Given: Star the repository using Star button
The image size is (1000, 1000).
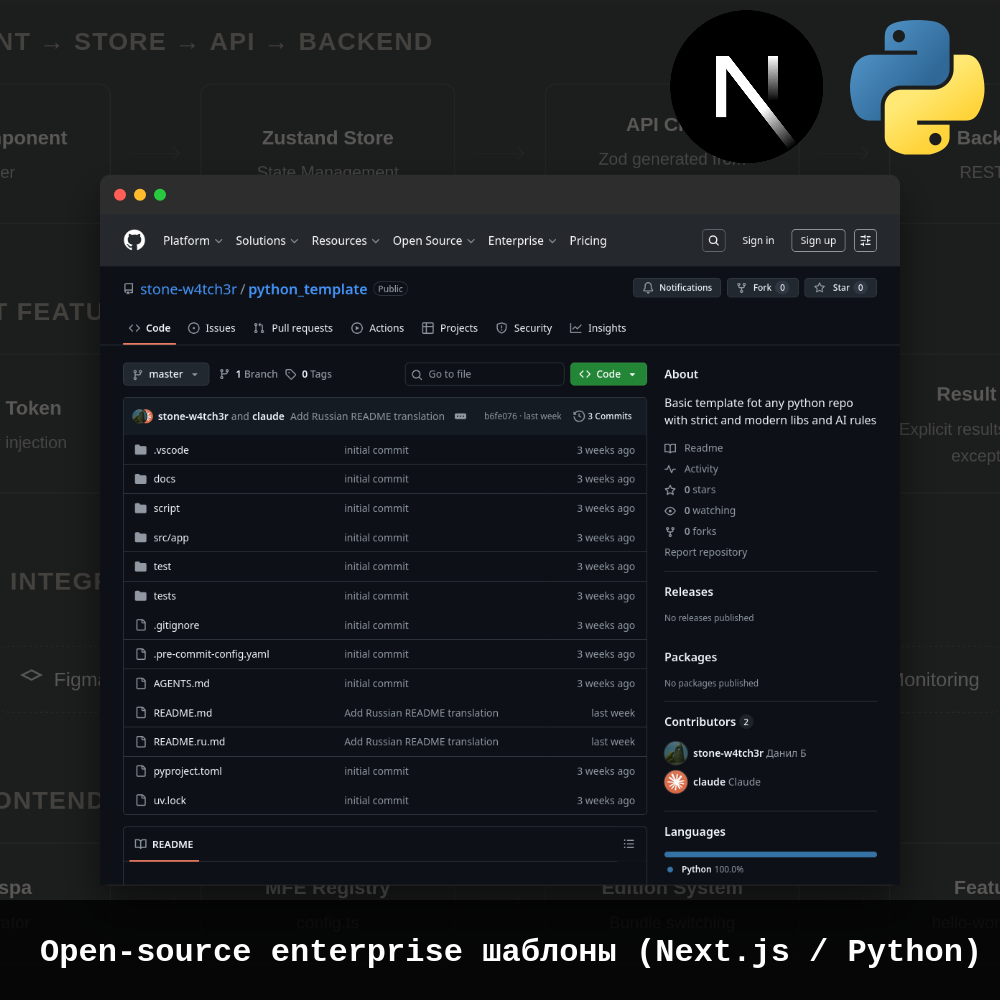Looking at the screenshot, I should 841,288.
